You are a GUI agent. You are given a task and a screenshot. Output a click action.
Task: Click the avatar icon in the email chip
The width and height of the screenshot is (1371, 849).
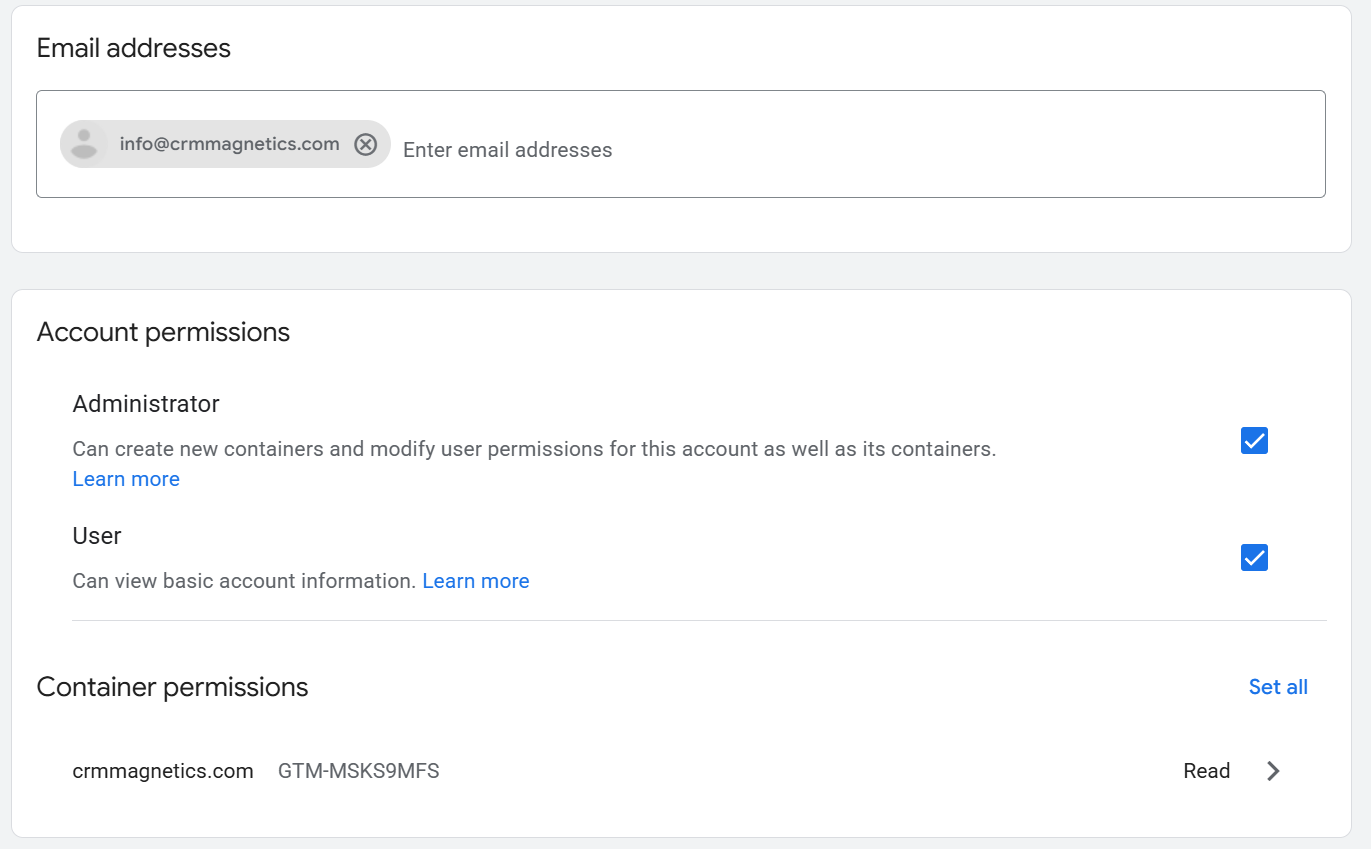[85, 144]
